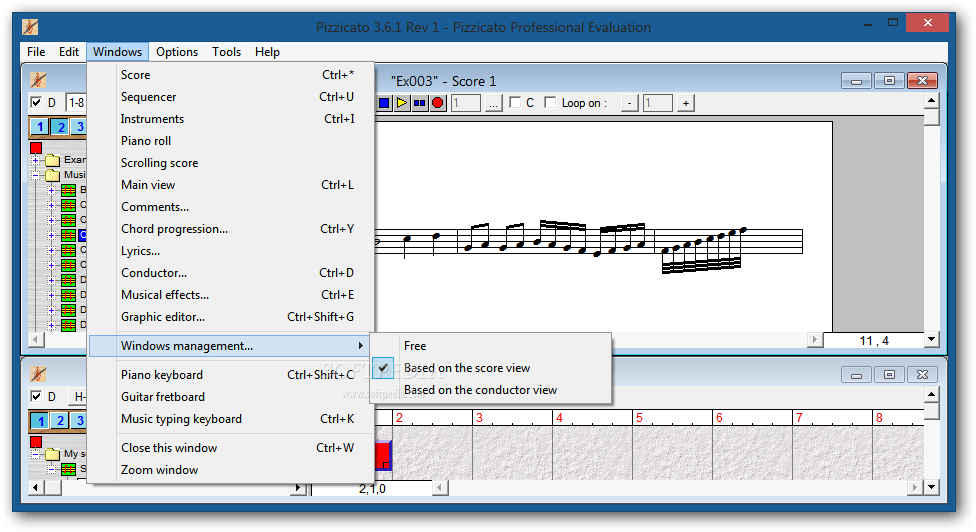976x532 pixels.
Task: Click the red block in sequencer measure 1
Action: tap(383, 455)
